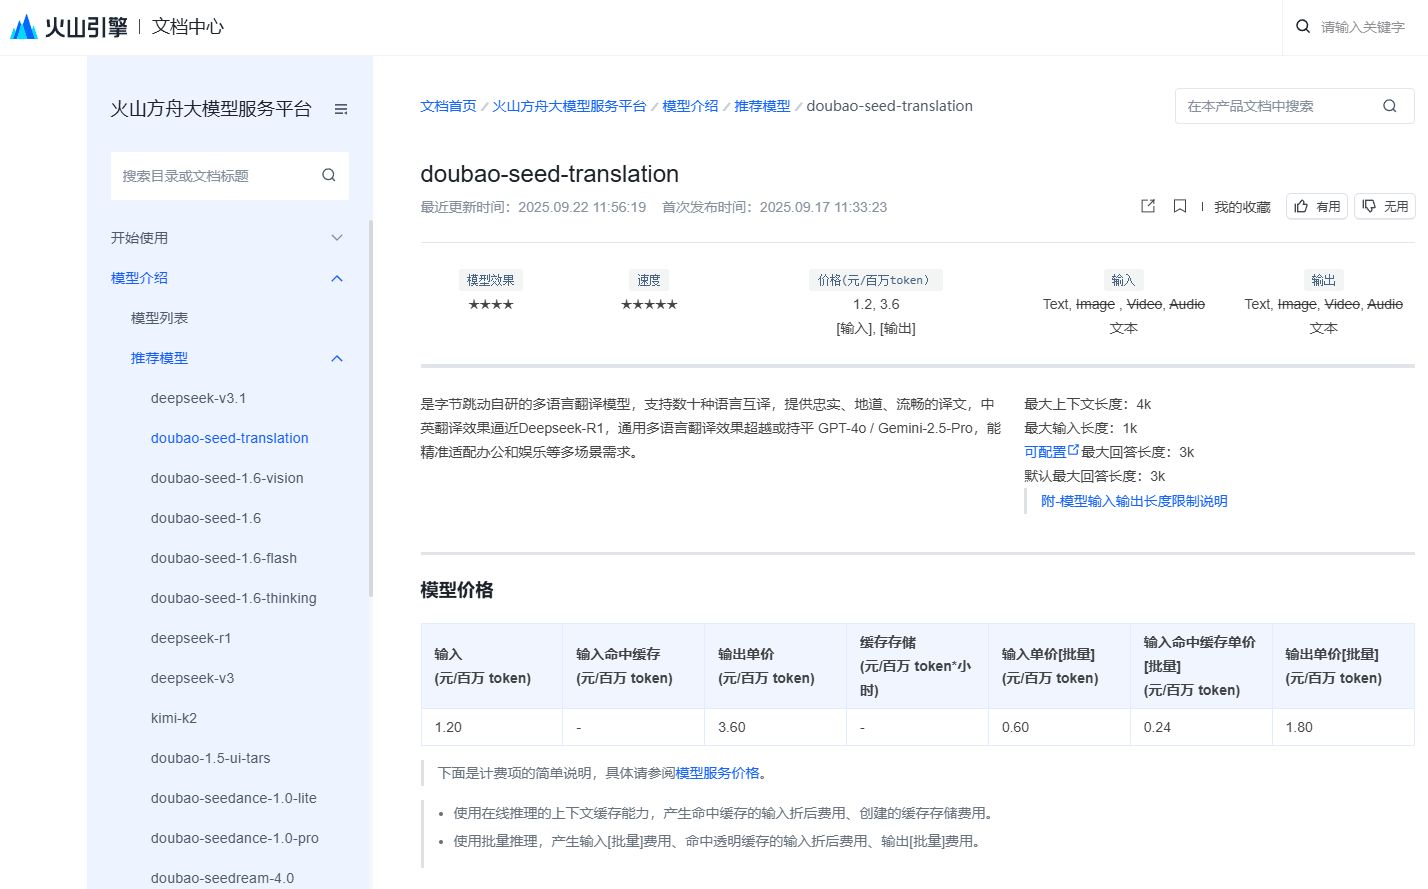The image size is (1428, 889).
Task: Open deepseek-v3.1 model page
Action: (x=199, y=398)
